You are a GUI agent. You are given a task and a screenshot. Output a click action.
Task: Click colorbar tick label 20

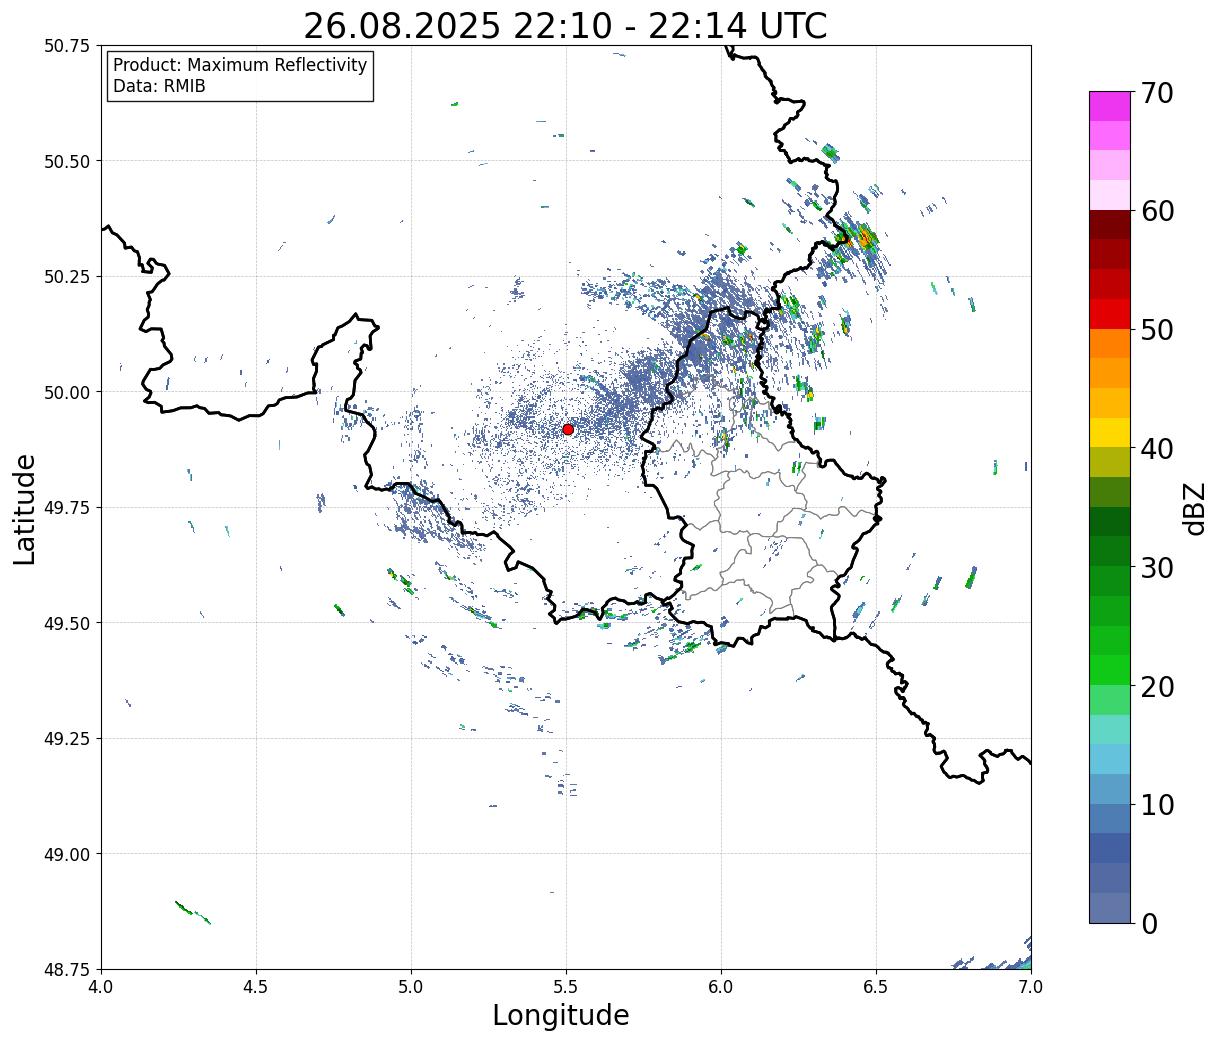pos(1157,687)
